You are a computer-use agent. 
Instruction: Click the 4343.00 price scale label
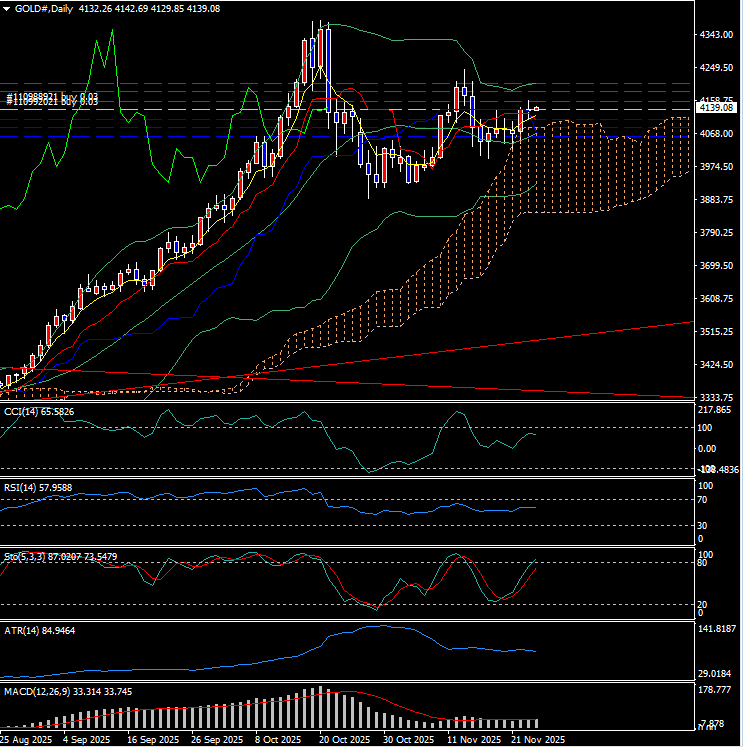[716, 35]
